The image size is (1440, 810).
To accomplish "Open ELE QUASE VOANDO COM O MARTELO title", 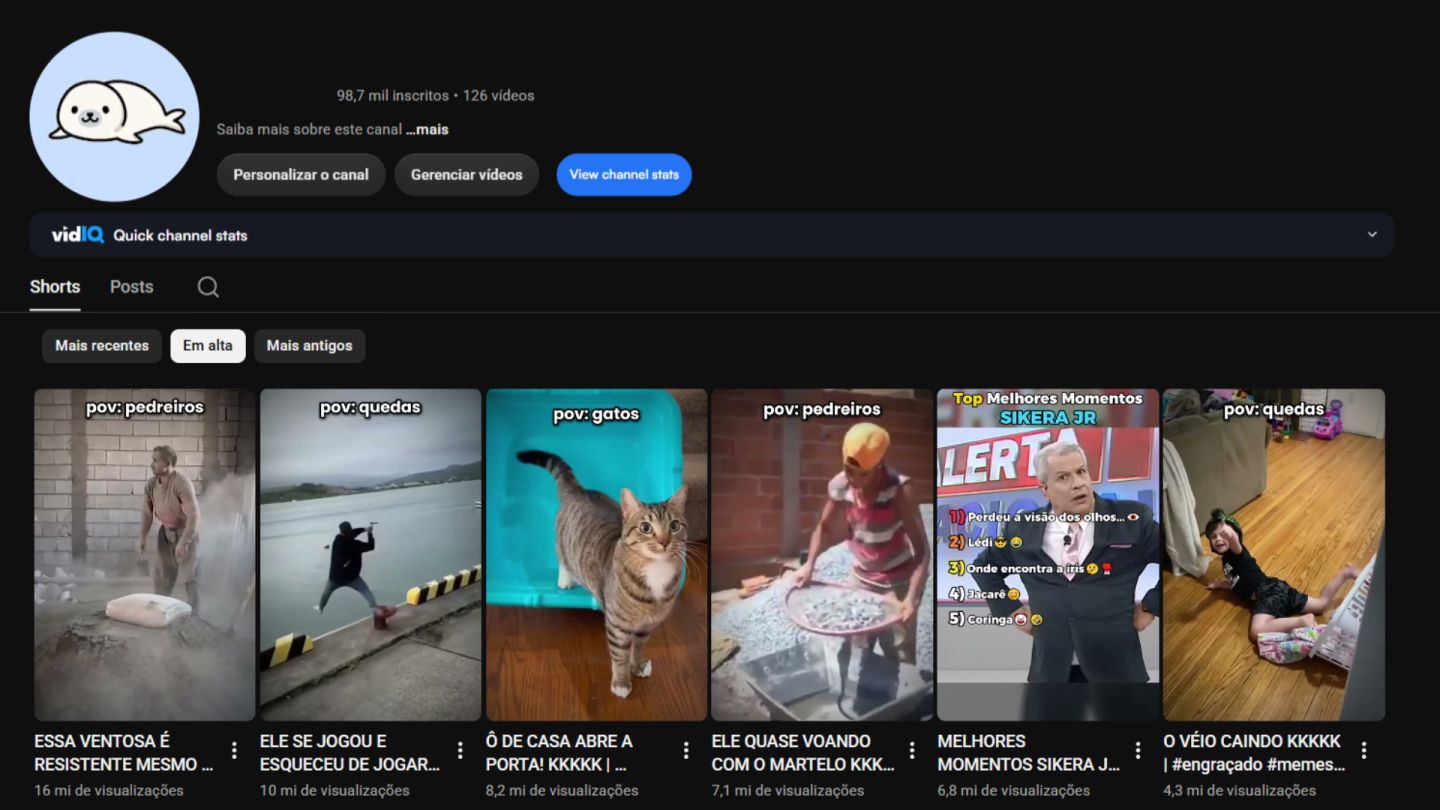I will click(802, 753).
